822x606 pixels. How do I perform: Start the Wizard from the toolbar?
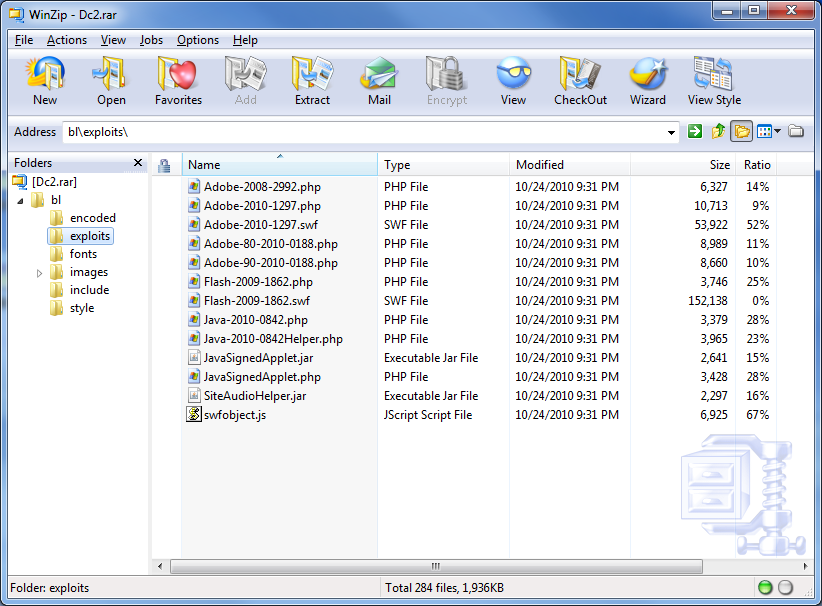pyautogui.click(x=647, y=80)
